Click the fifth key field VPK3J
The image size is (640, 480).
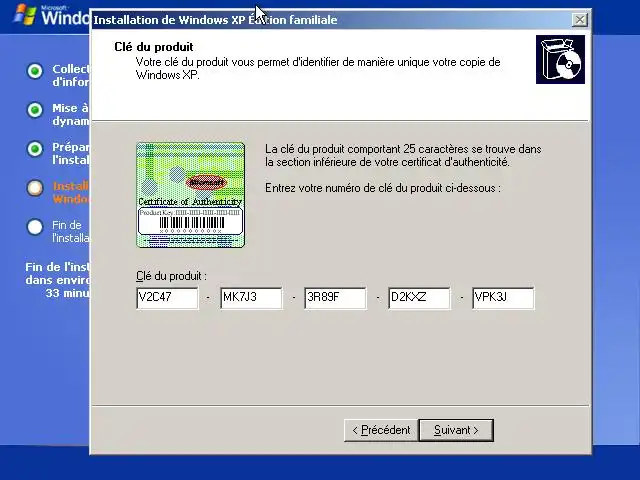point(503,298)
